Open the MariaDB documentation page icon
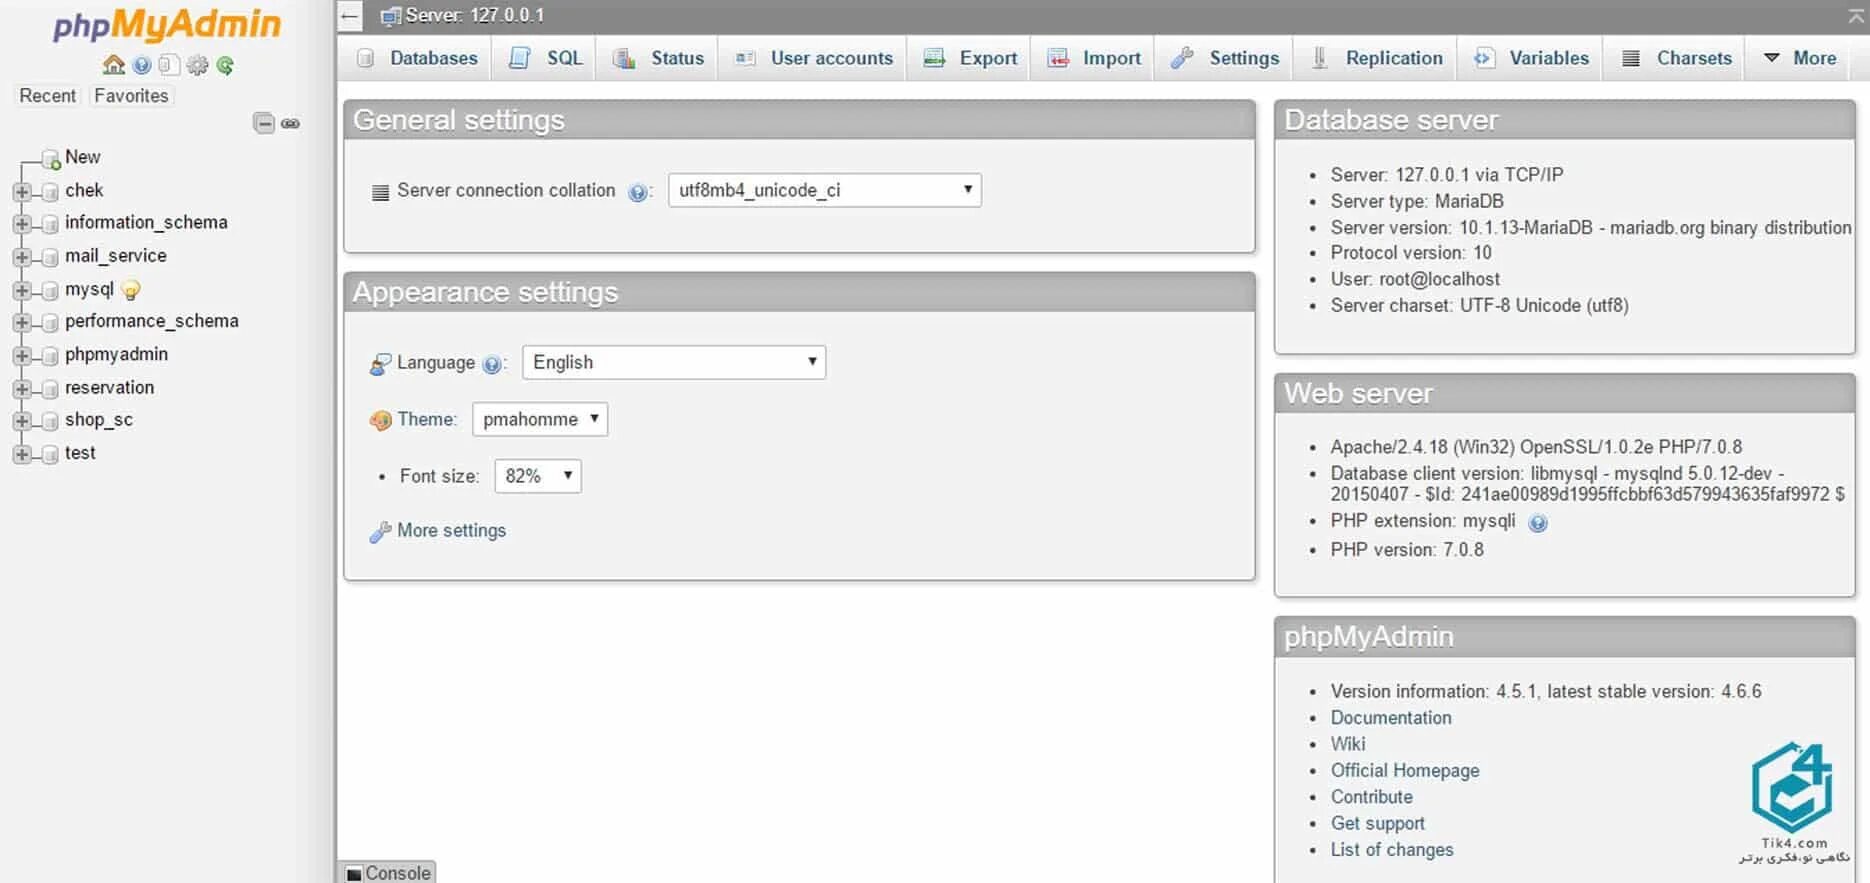This screenshot has width=1870, height=883. (169, 65)
